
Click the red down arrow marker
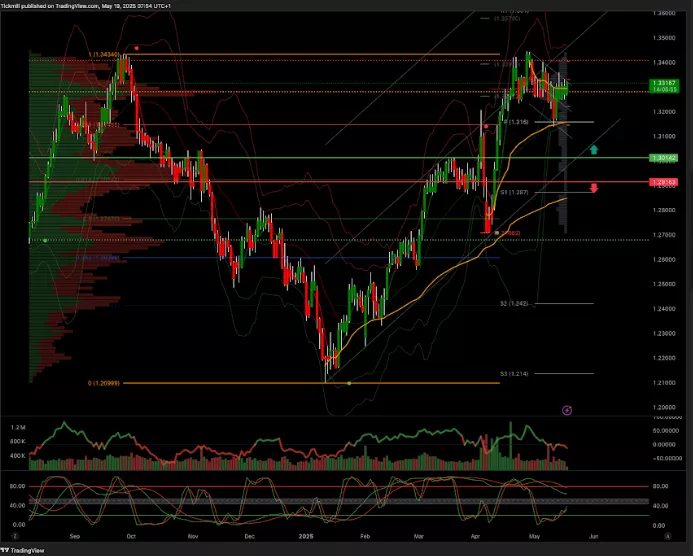coord(593,187)
